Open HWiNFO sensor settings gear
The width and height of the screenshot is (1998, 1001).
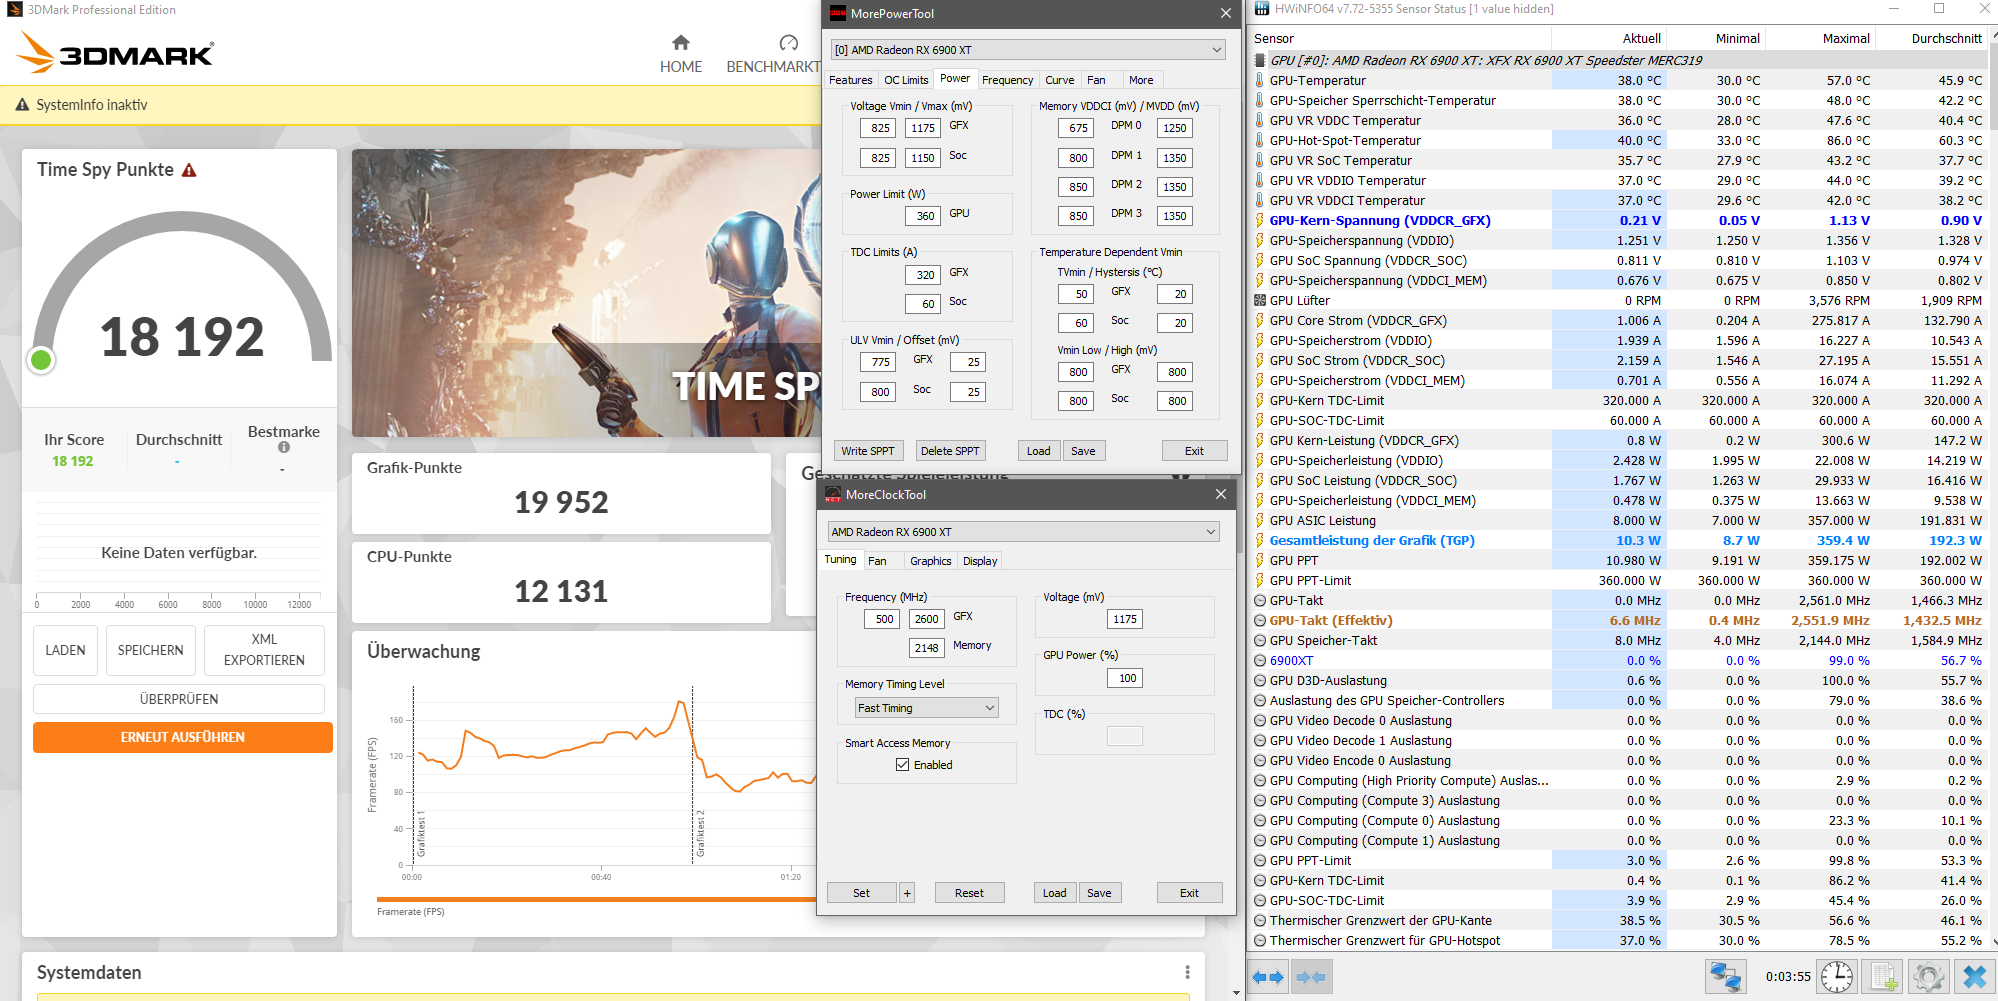pos(1929,977)
